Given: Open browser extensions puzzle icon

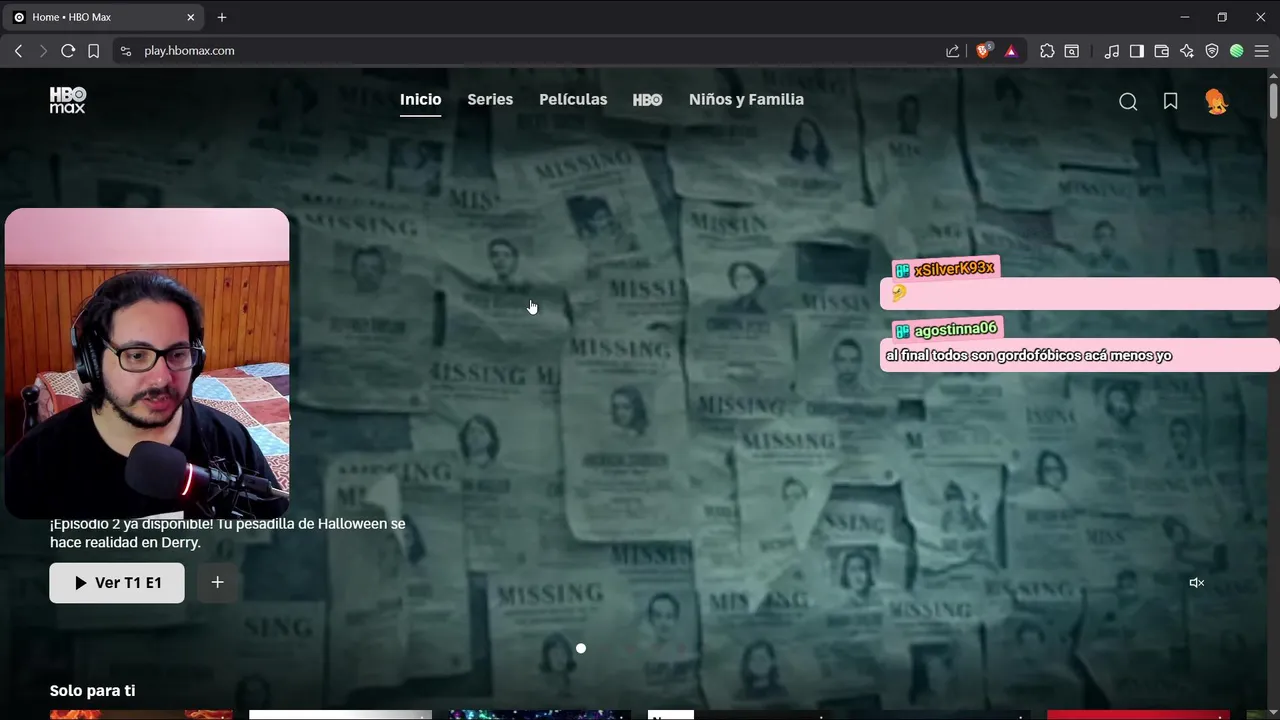Looking at the screenshot, I should point(1047,51).
